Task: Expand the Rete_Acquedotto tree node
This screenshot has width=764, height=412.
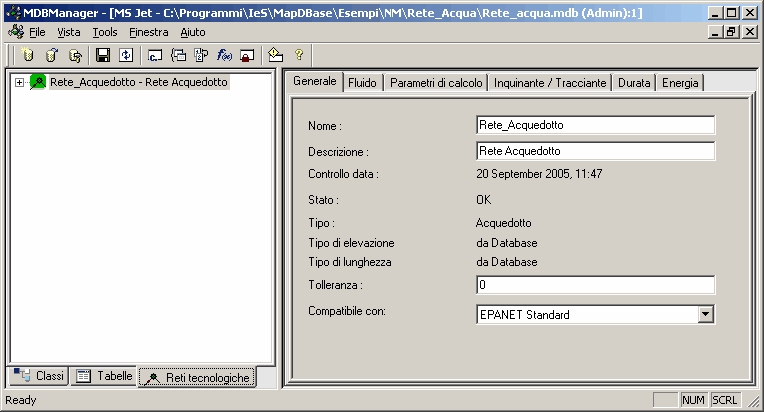Action: coord(19,82)
